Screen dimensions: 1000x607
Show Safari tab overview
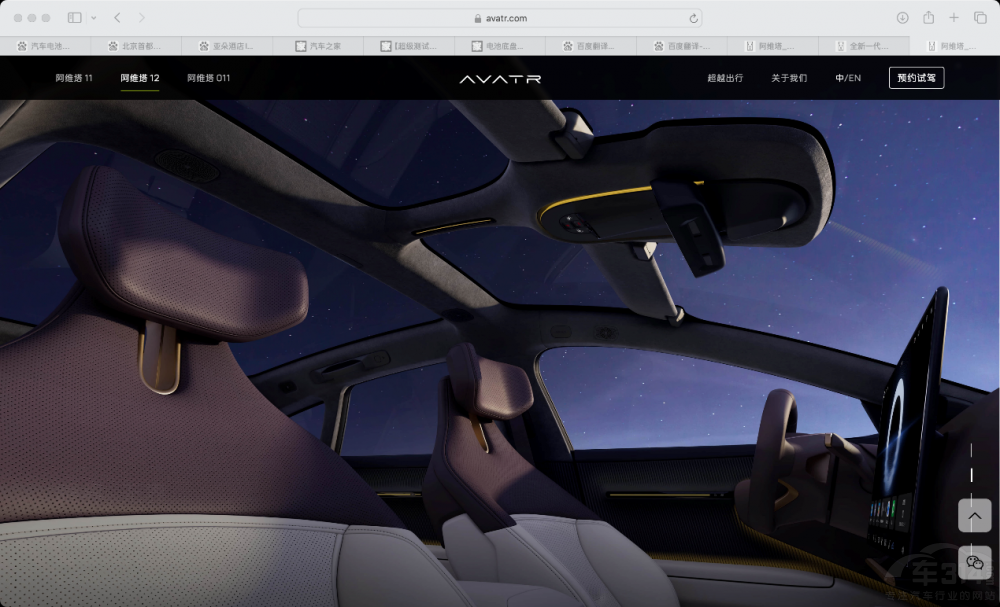pos(980,18)
